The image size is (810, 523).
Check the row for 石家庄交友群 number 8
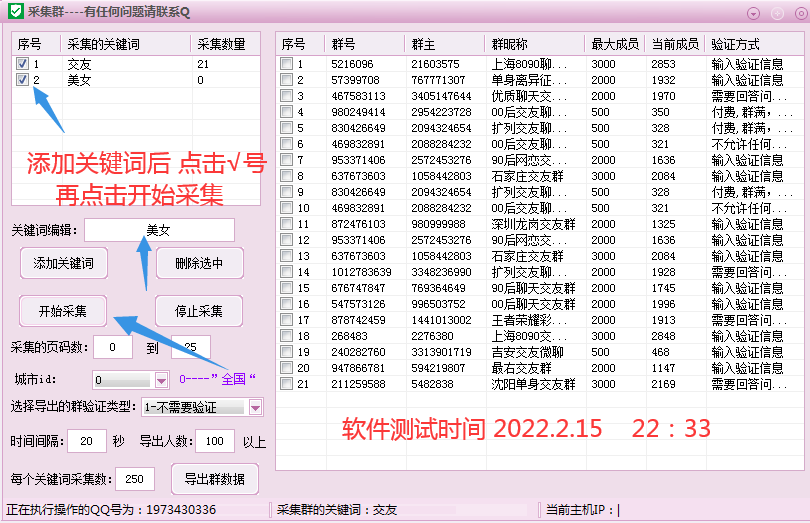click(x=286, y=176)
